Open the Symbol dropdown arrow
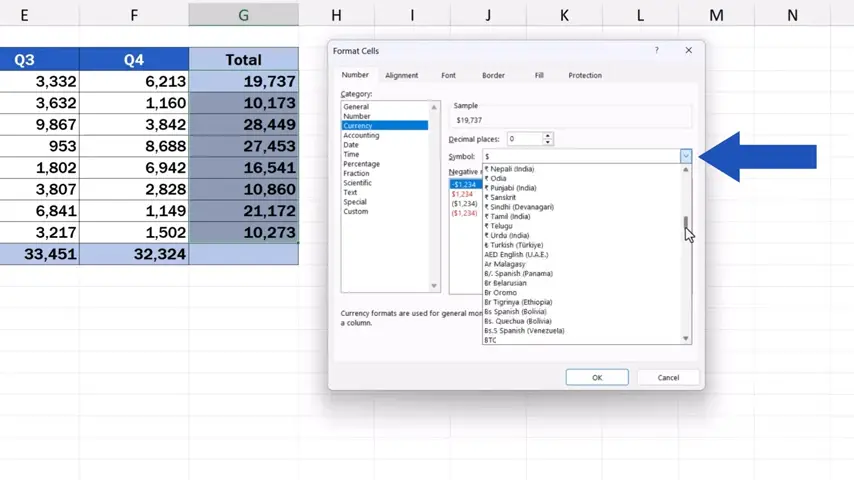The image size is (854, 480). point(686,156)
